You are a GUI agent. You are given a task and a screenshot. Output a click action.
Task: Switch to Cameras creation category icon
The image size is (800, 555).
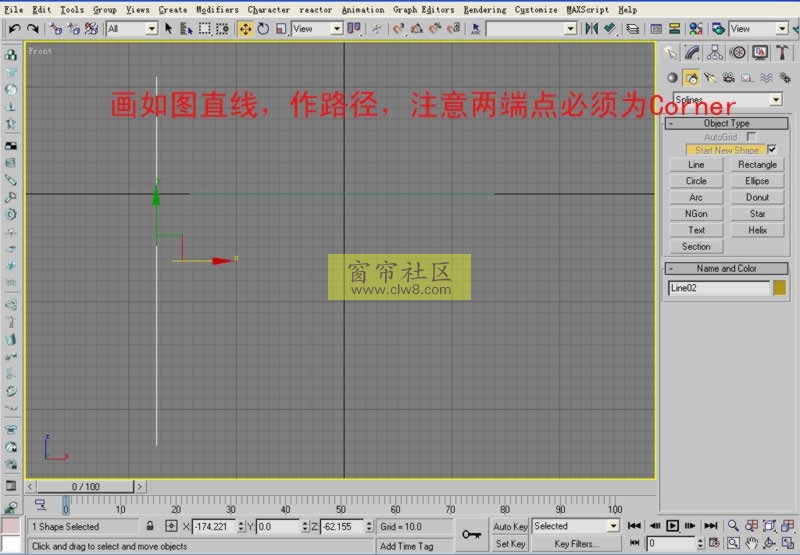click(728, 77)
